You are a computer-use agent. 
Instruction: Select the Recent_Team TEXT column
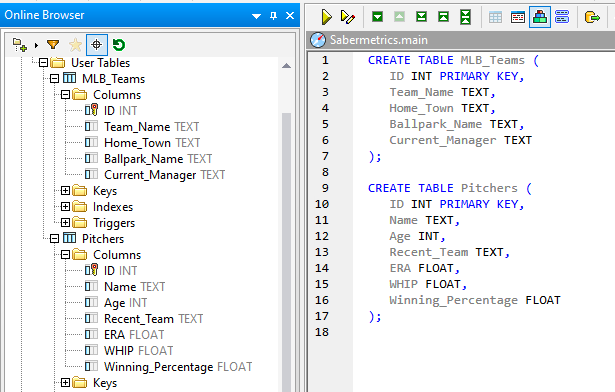153,319
